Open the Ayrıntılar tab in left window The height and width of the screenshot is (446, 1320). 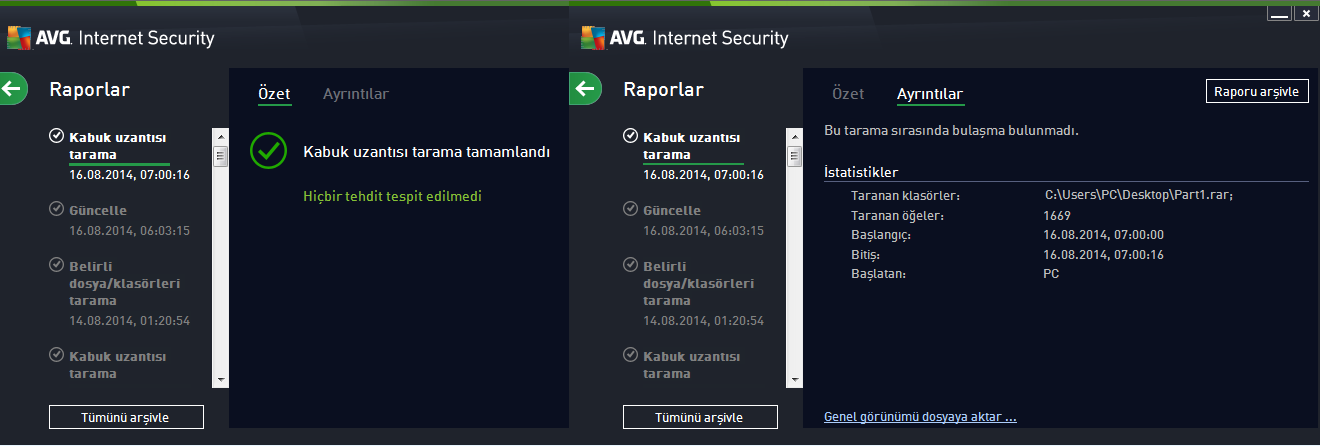(x=356, y=94)
